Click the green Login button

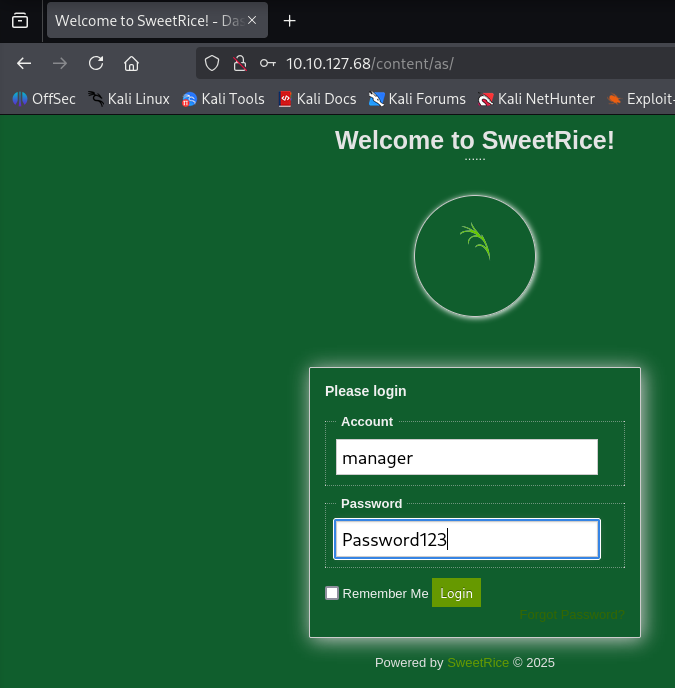pyautogui.click(x=456, y=593)
